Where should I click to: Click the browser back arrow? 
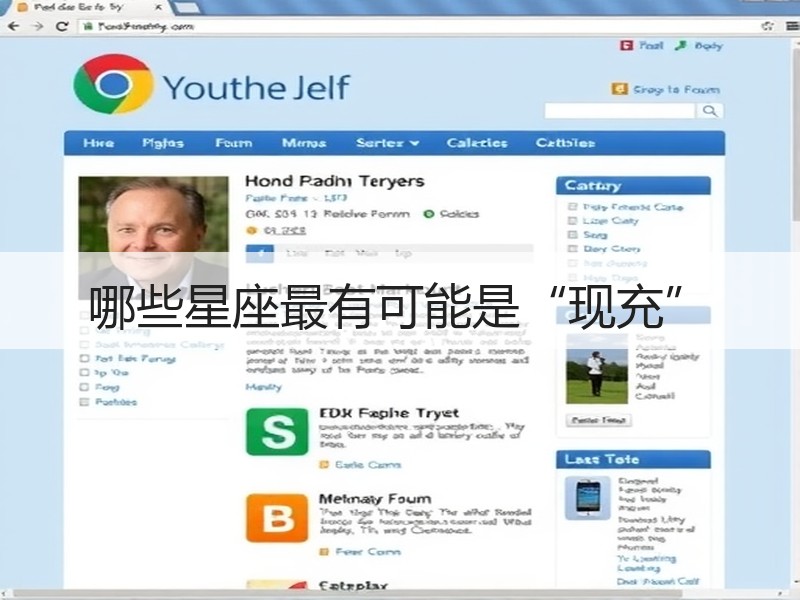click(x=14, y=26)
